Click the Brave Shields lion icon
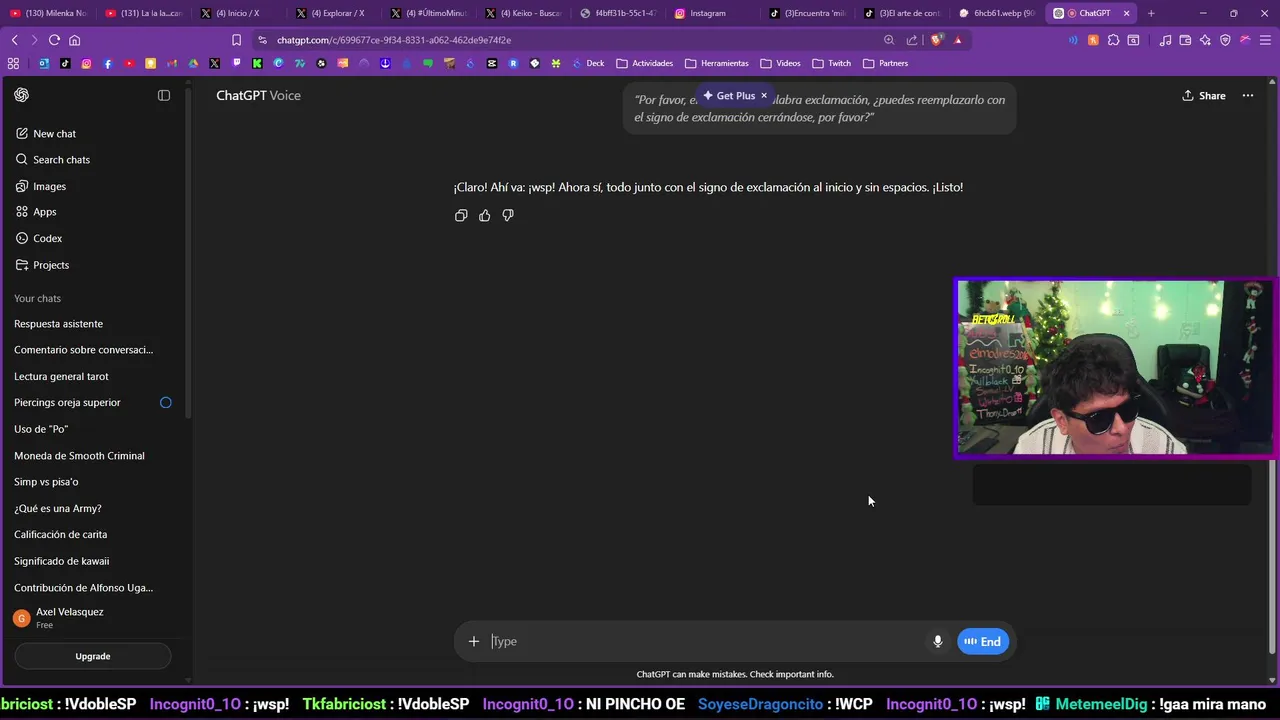The height and width of the screenshot is (720, 1280). pos(937,40)
